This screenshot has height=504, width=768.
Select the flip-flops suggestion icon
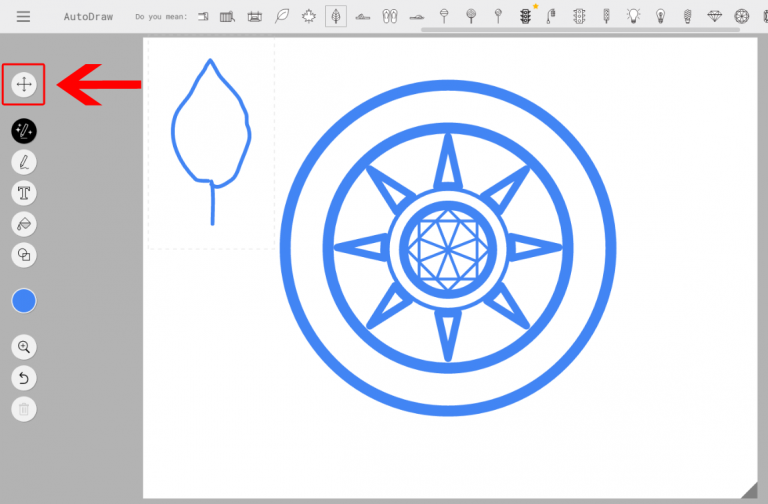(x=390, y=16)
